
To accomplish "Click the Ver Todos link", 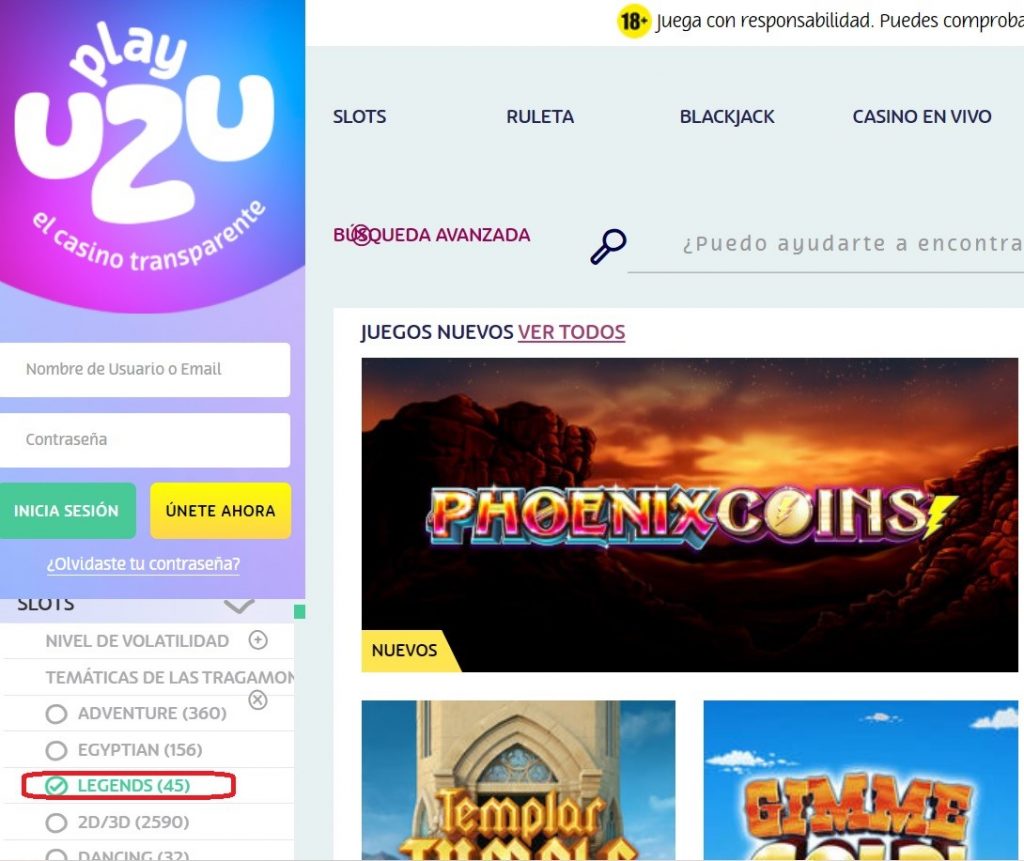I will [x=571, y=333].
